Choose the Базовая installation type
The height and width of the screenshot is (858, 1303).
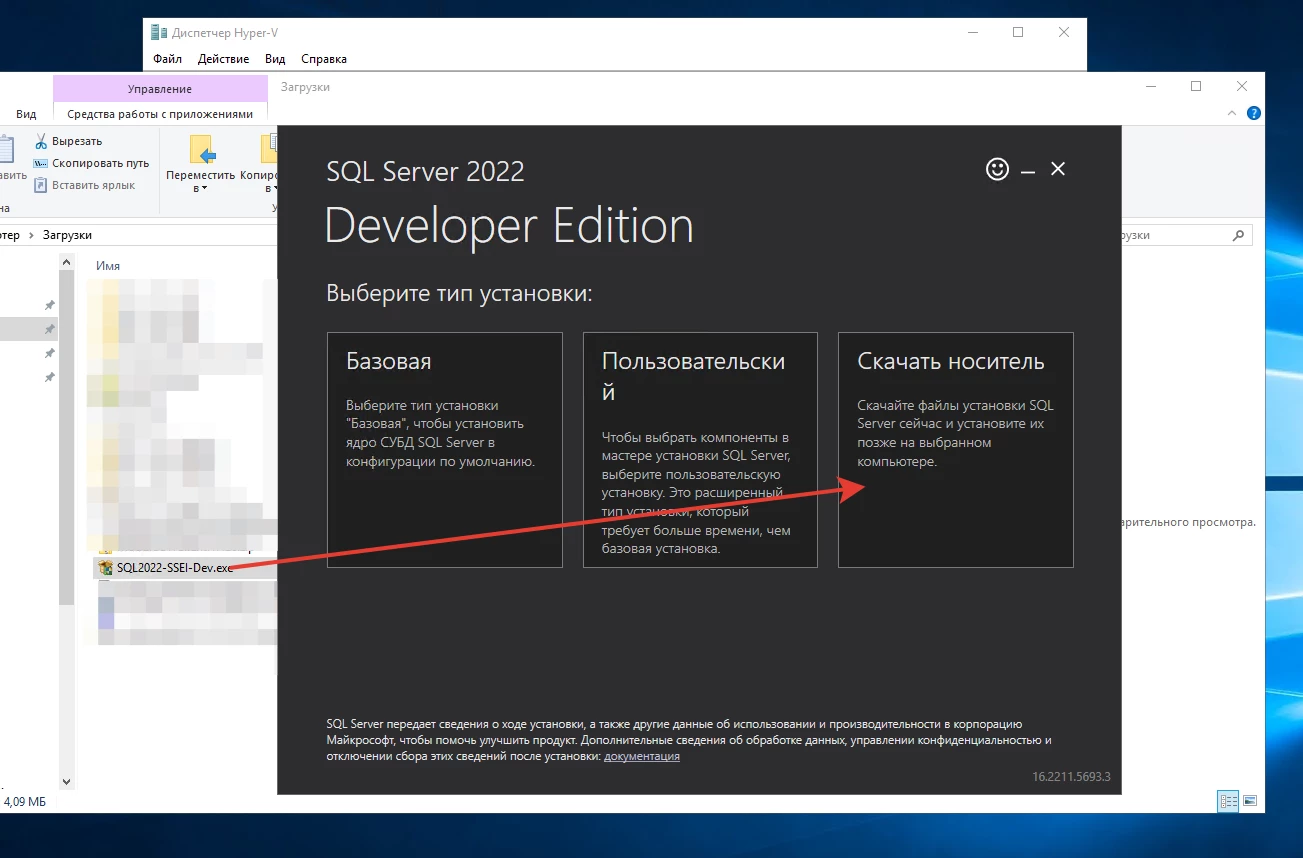pyautogui.click(x=444, y=449)
